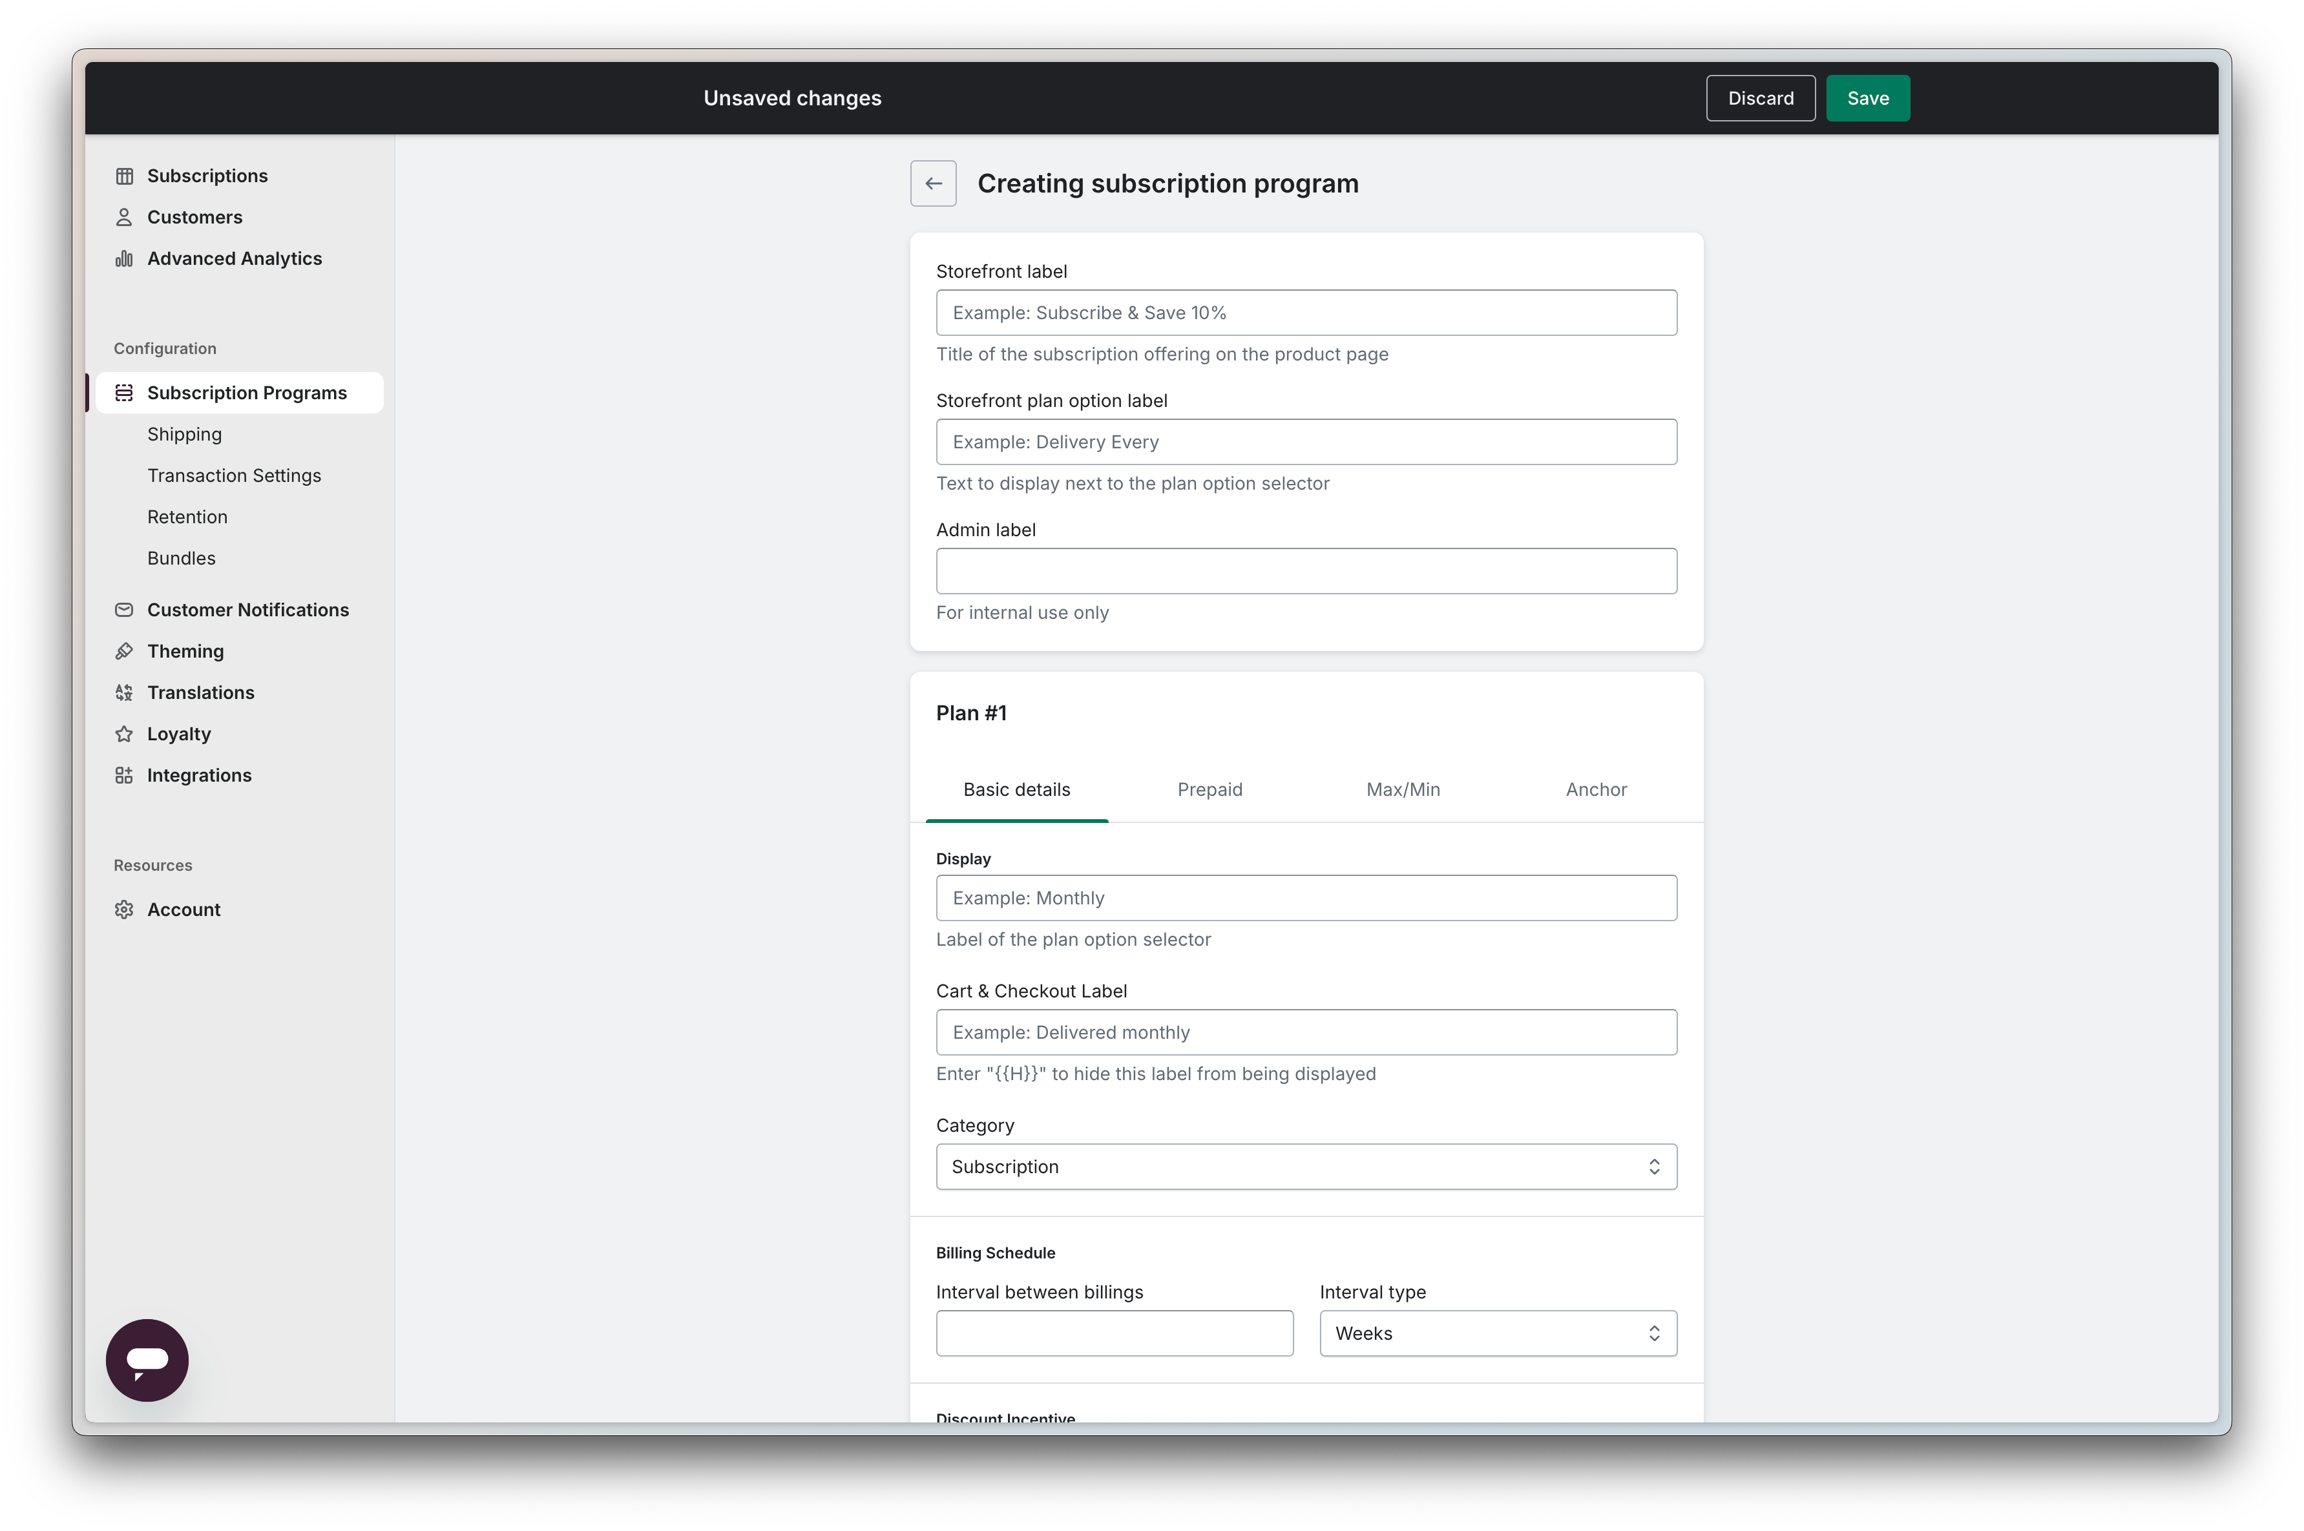Focus the Cart & Checkout Label field
Image resolution: width=2304 pixels, height=1531 pixels.
pyautogui.click(x=1306, y=1032)
